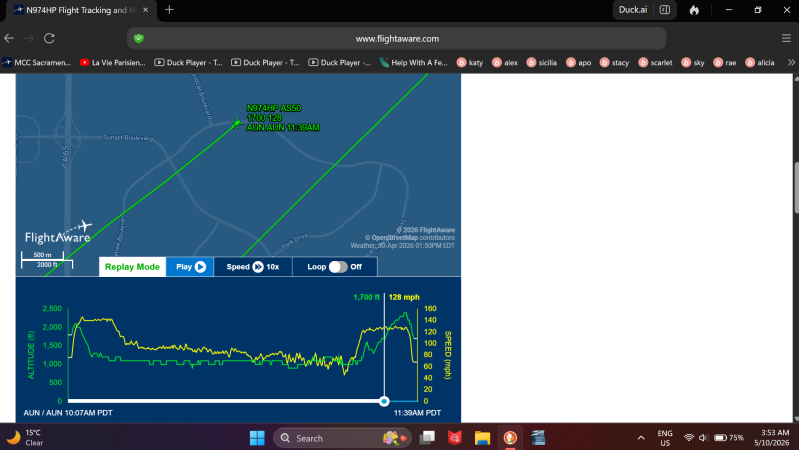
Task: Change the replay Speed 10x setting
Action: point(253,267)
